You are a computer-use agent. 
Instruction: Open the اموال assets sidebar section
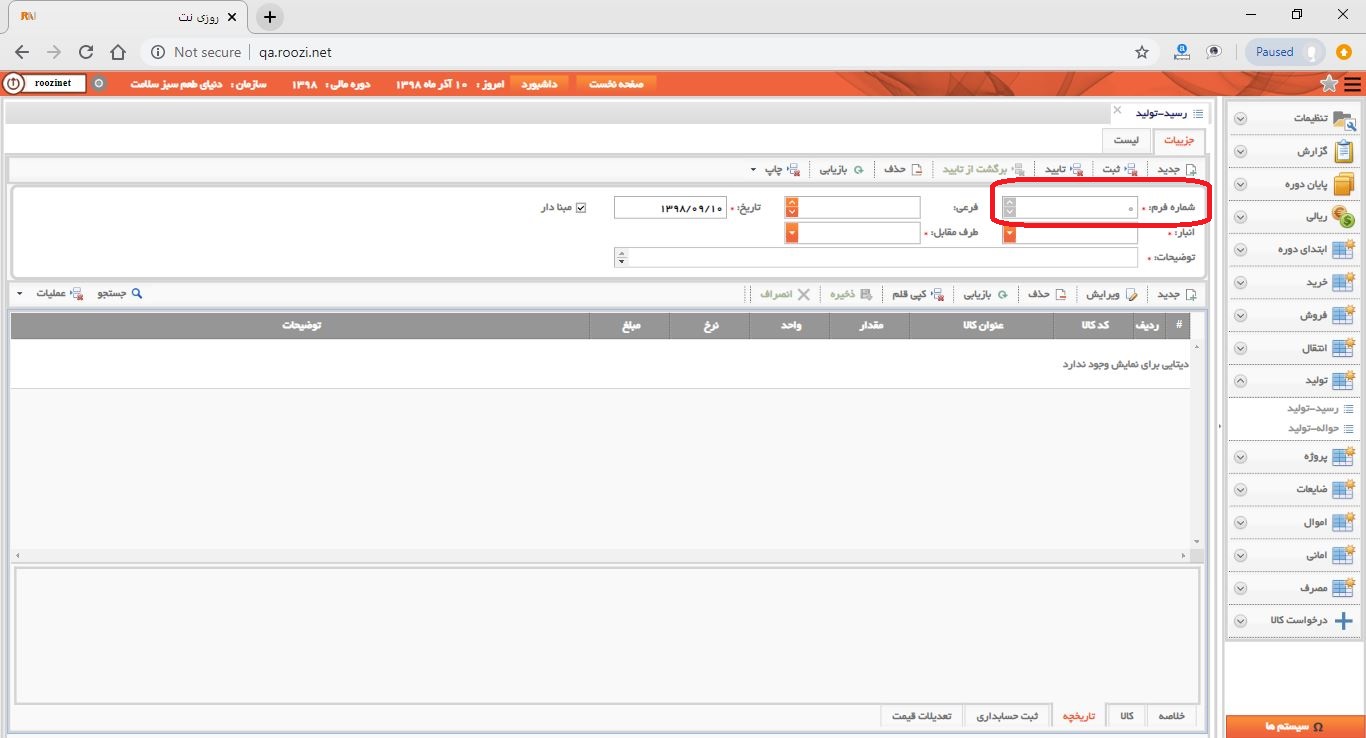(x=1293, y=522)
